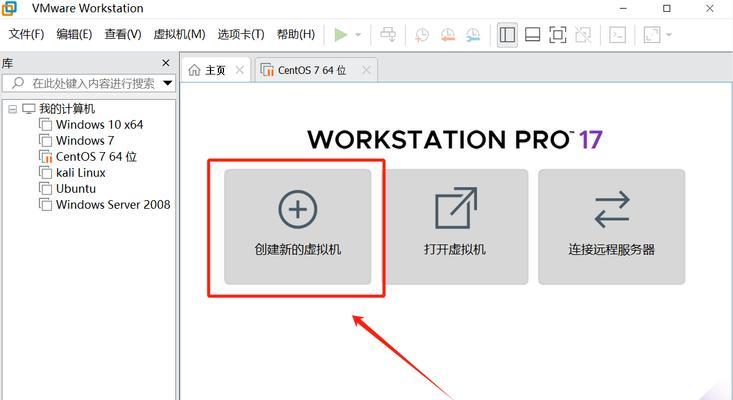Toggle the Show Library sidebar icon

coord(507,35)
